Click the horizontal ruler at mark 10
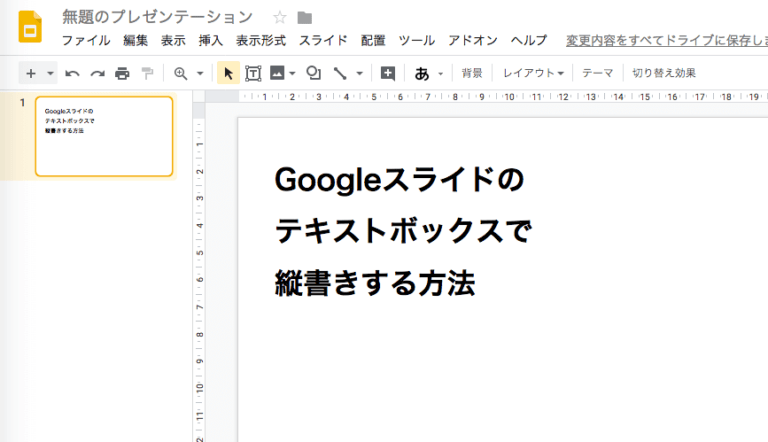The image size is (768, 442). coord(509,97)
